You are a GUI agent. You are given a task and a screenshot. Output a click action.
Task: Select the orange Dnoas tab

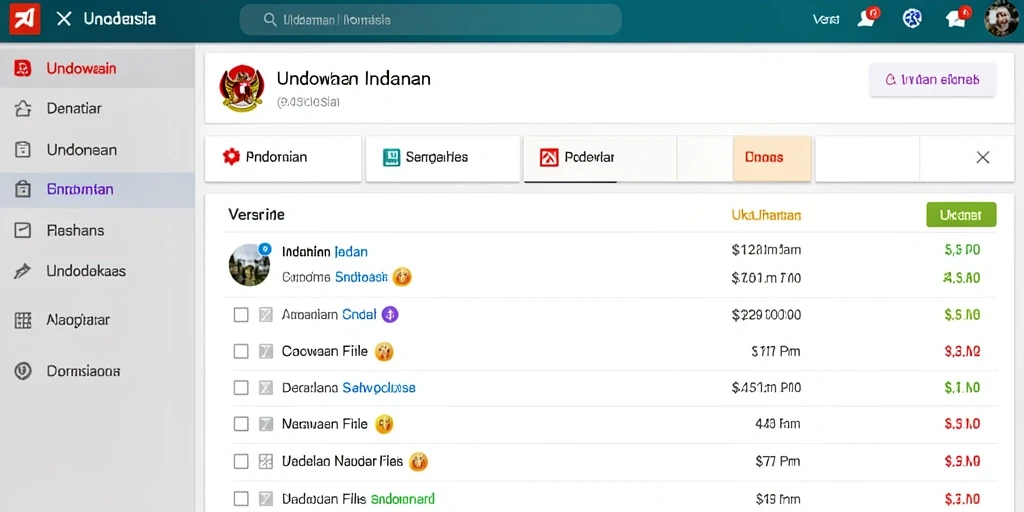coord(772,158)
